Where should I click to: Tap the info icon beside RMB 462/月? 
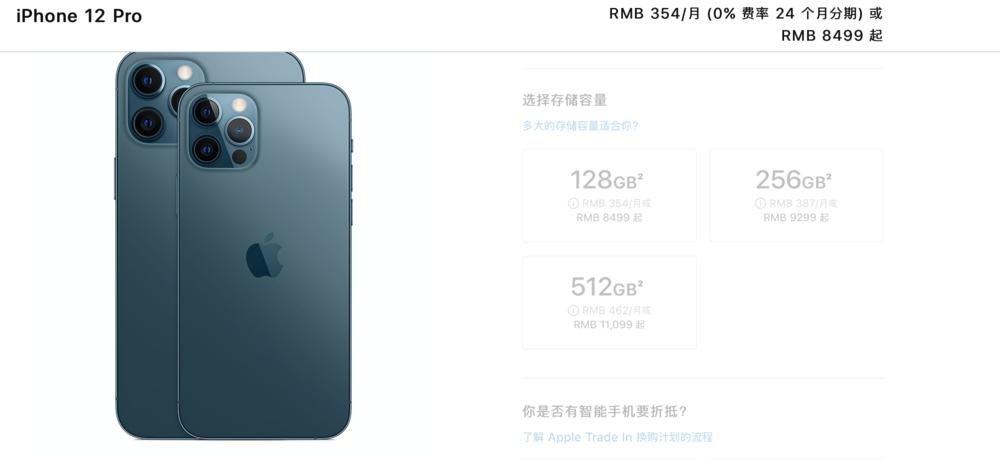click(573, 311)
